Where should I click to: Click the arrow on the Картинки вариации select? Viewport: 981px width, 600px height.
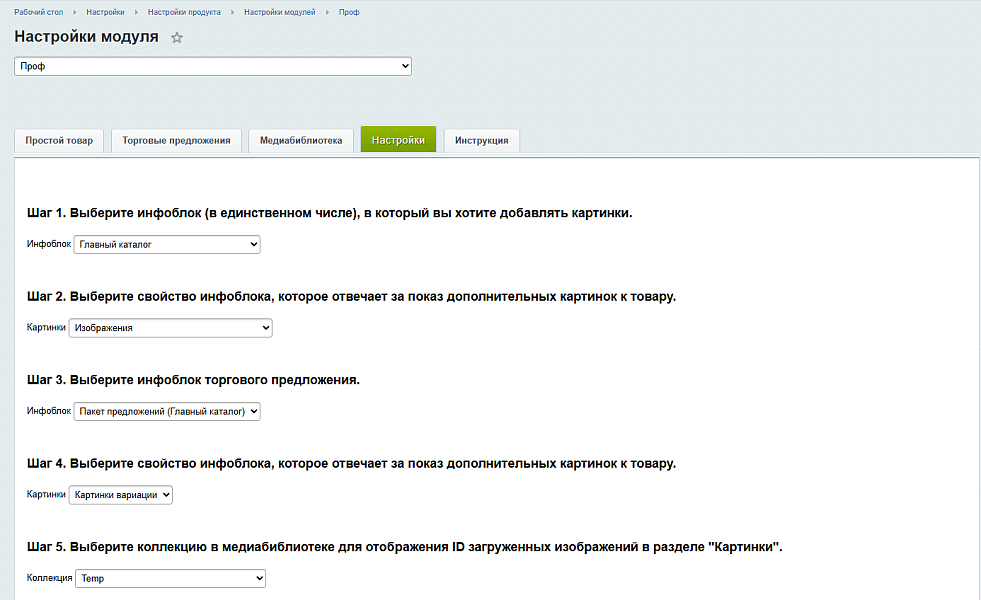point(165,494)
